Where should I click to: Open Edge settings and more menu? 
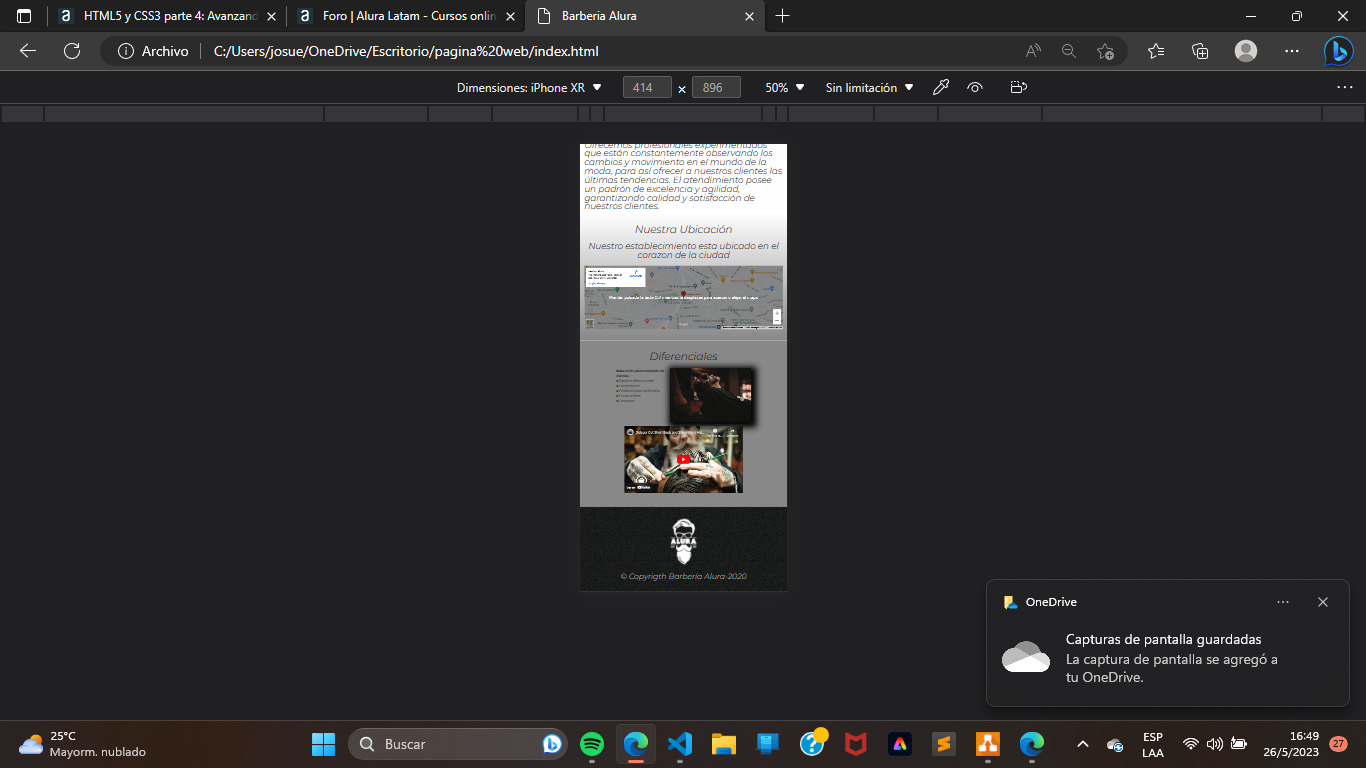coord(1291,51)
